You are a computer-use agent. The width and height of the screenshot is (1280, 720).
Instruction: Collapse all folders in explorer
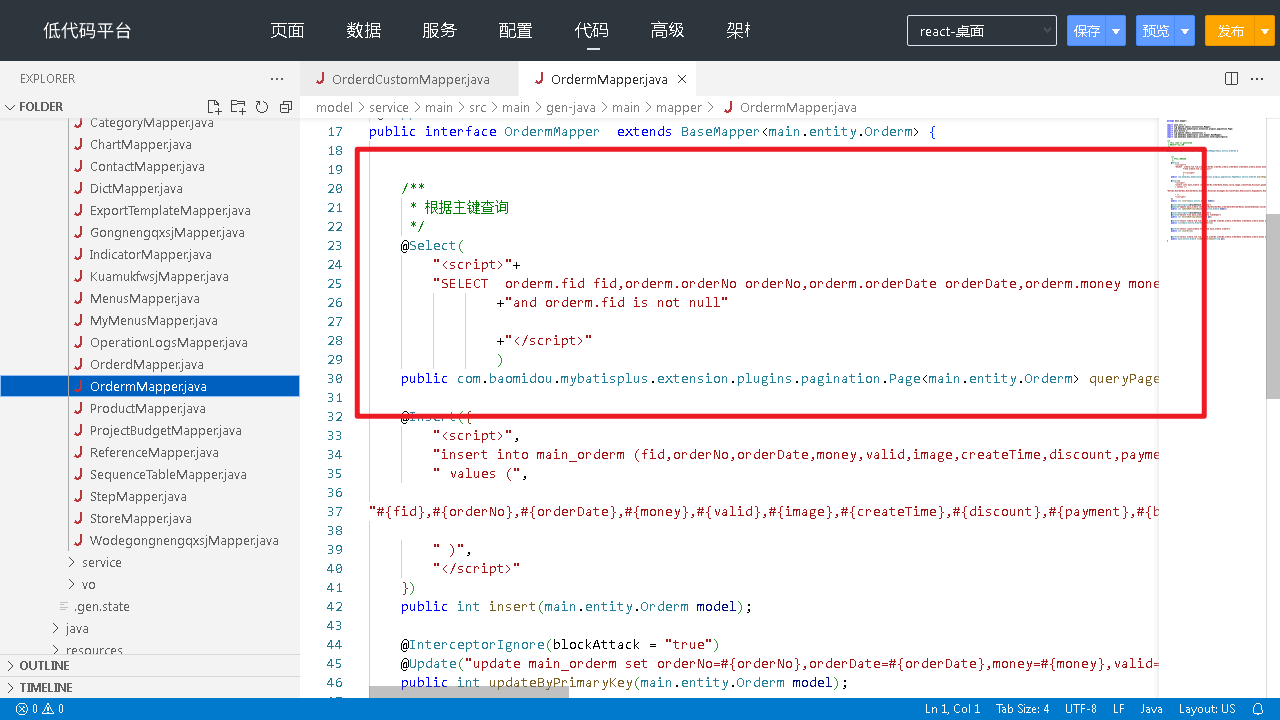point(286,107)
